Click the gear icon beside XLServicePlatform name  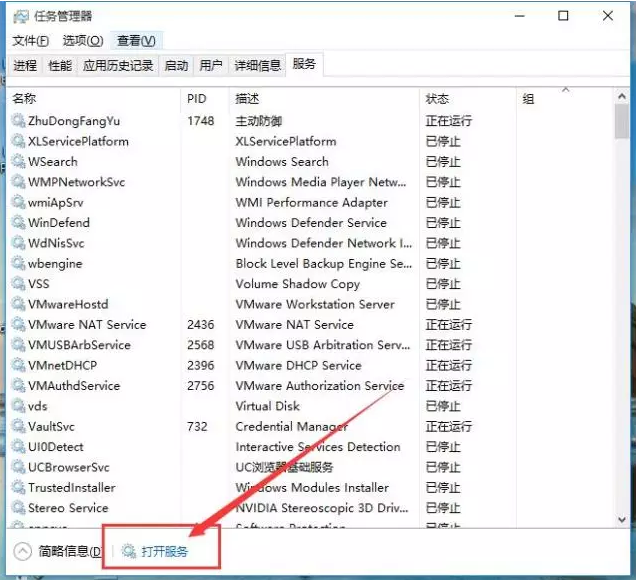(18, 141)
